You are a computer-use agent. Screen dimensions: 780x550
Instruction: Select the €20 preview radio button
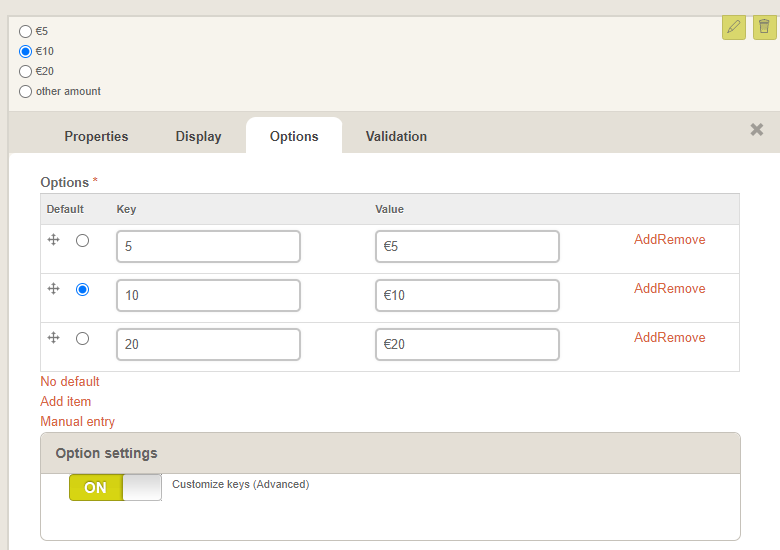[25, 72]
